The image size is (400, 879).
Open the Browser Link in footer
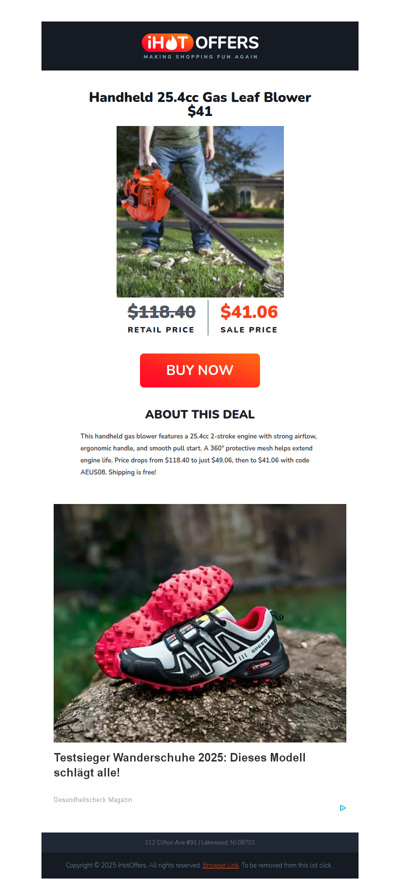pyautogui.click(x=221, y=865)
